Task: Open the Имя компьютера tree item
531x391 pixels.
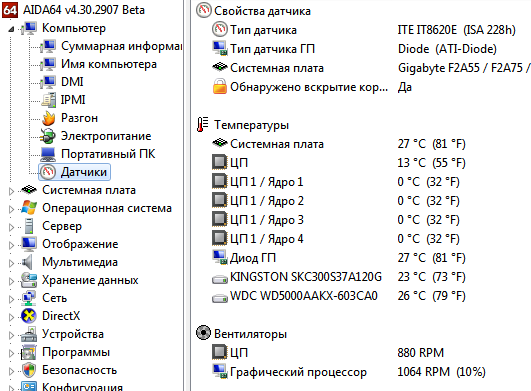Action: (x=109, y=64)
